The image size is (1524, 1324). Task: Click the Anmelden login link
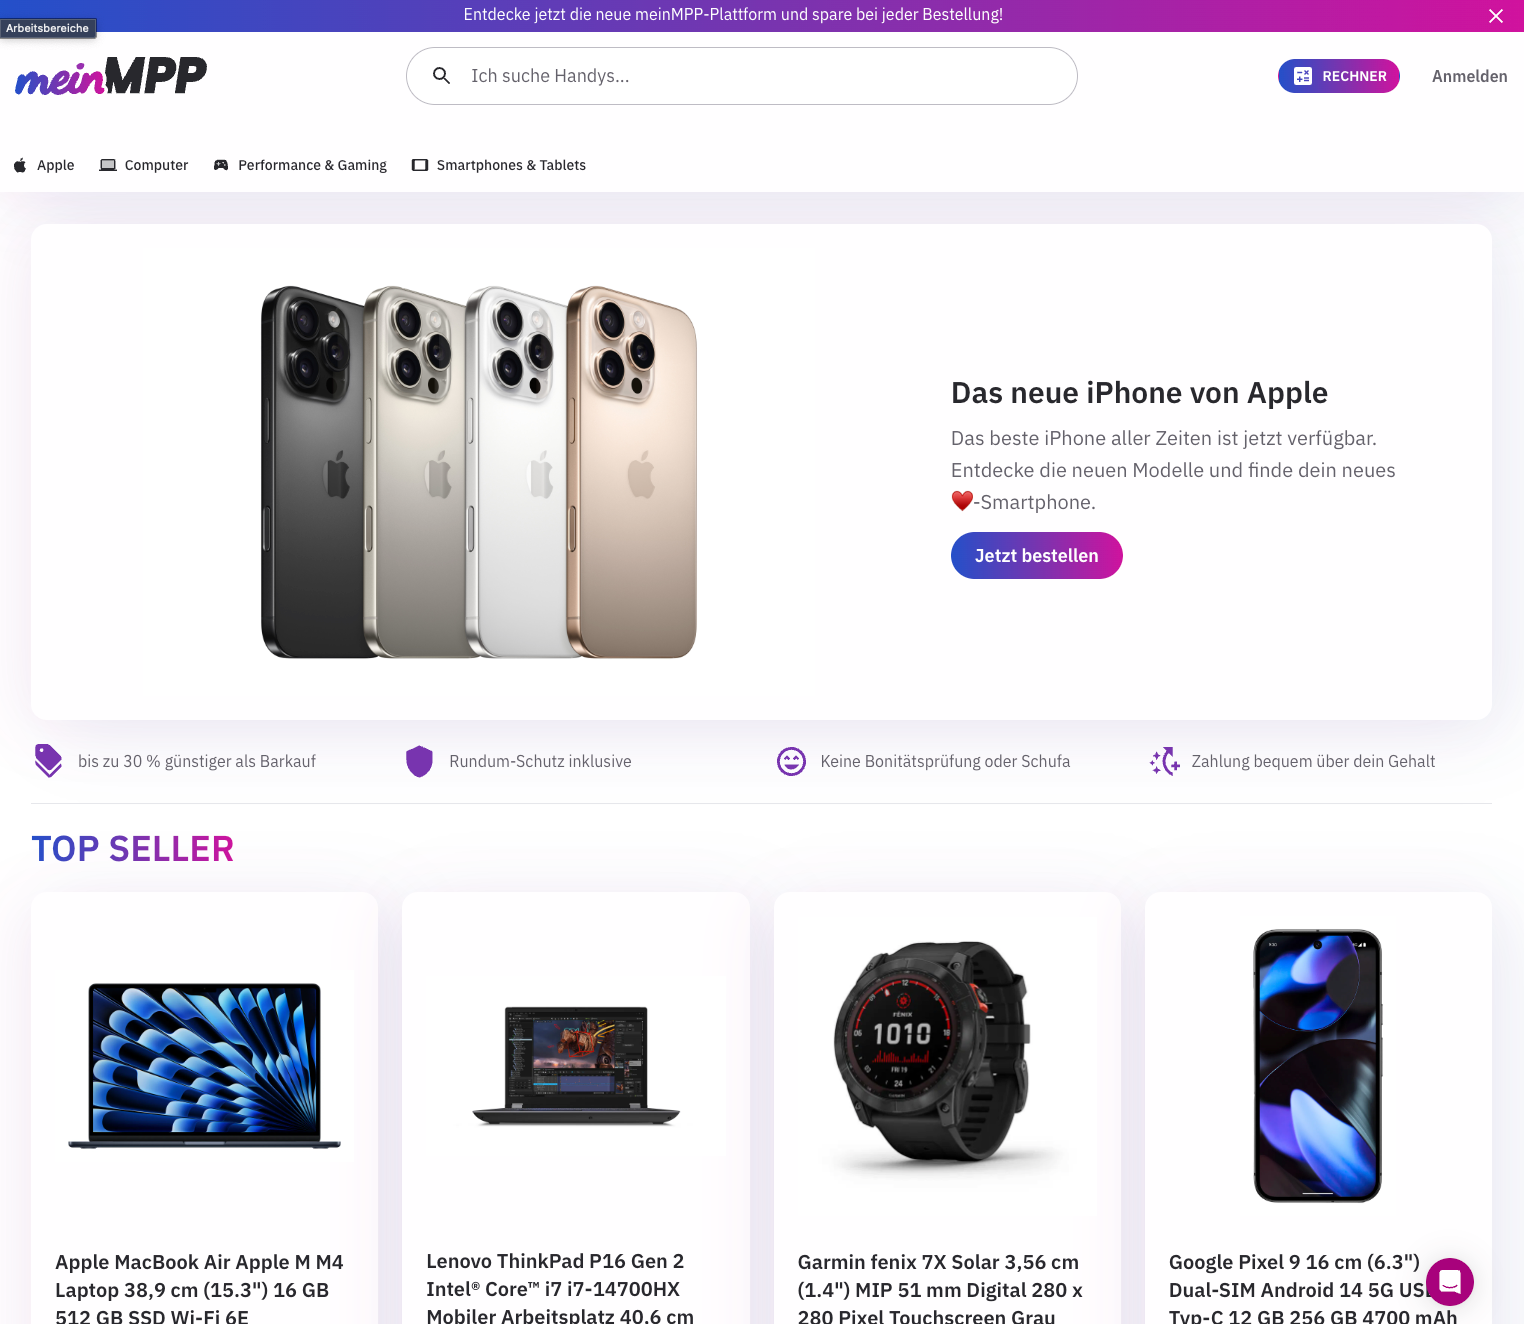[x=1469, y=76]
